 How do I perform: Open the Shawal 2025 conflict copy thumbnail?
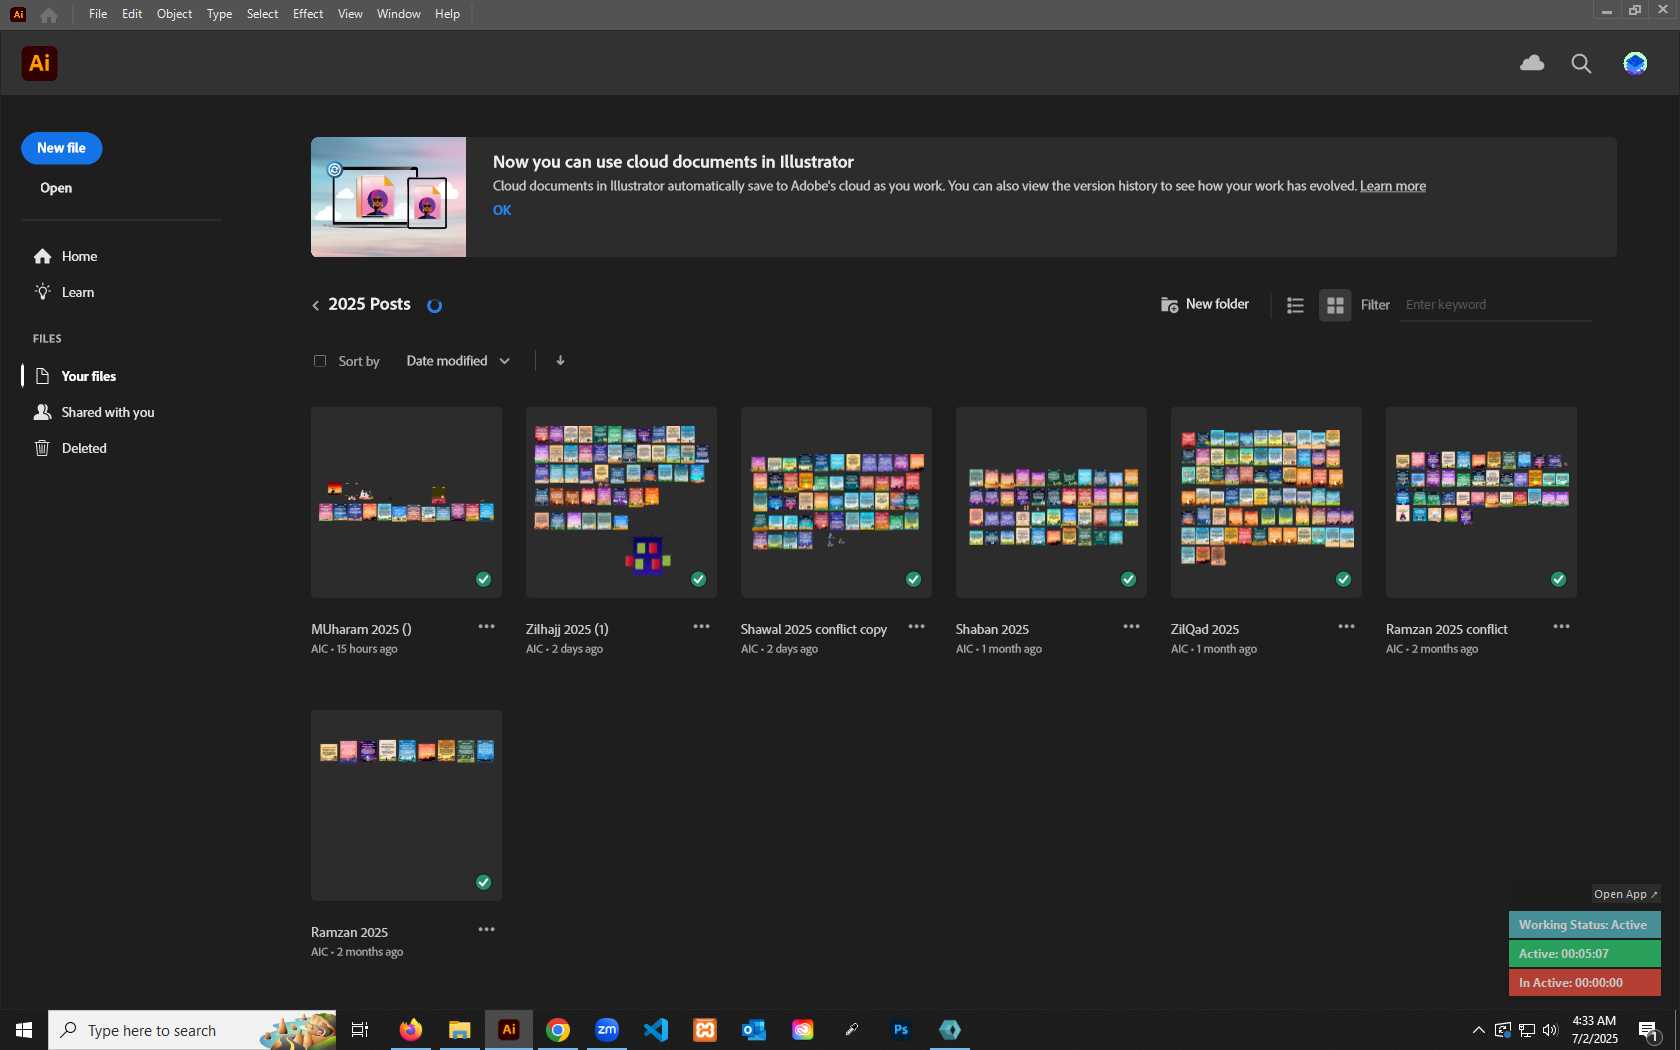click(836, 502)
